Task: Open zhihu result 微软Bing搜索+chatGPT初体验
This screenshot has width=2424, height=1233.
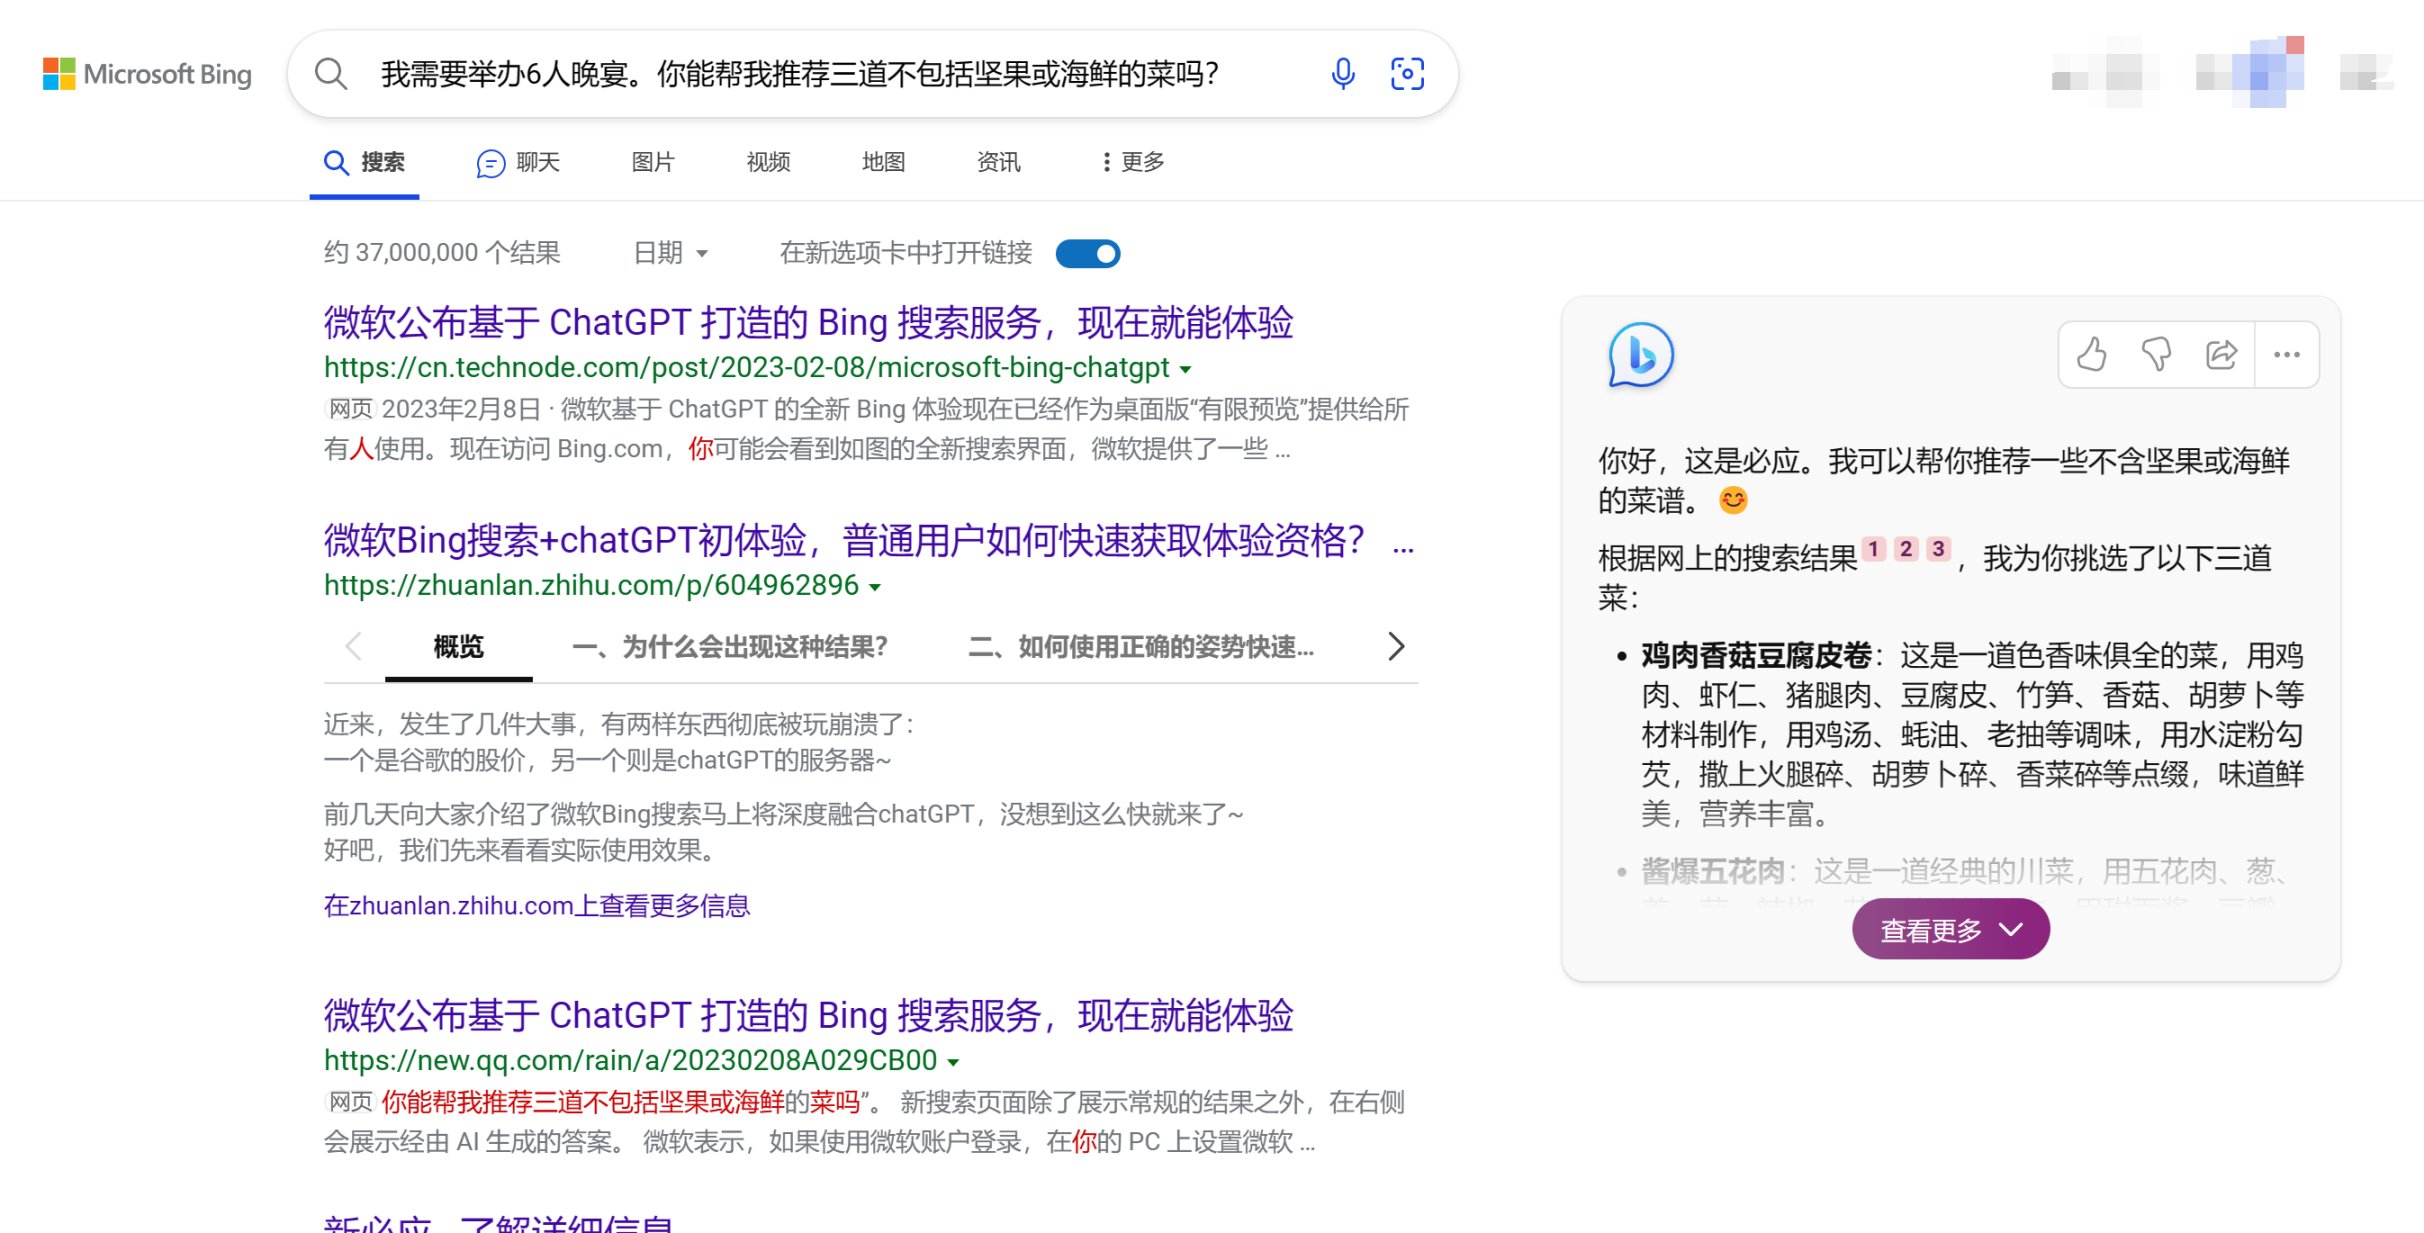Action: (844, 541)
